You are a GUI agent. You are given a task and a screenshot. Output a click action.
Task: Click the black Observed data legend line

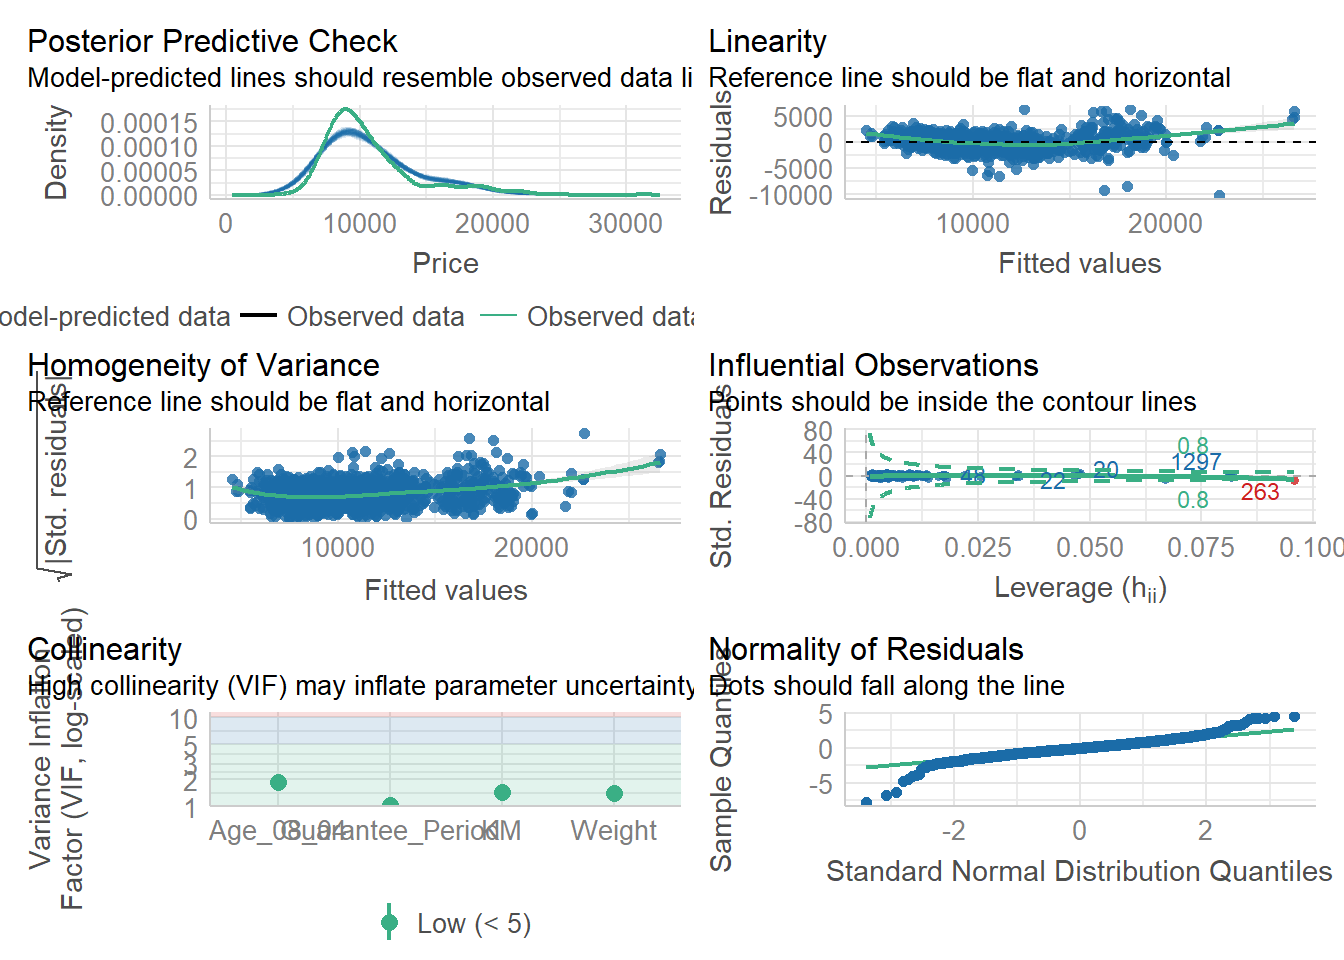[258, 316]
